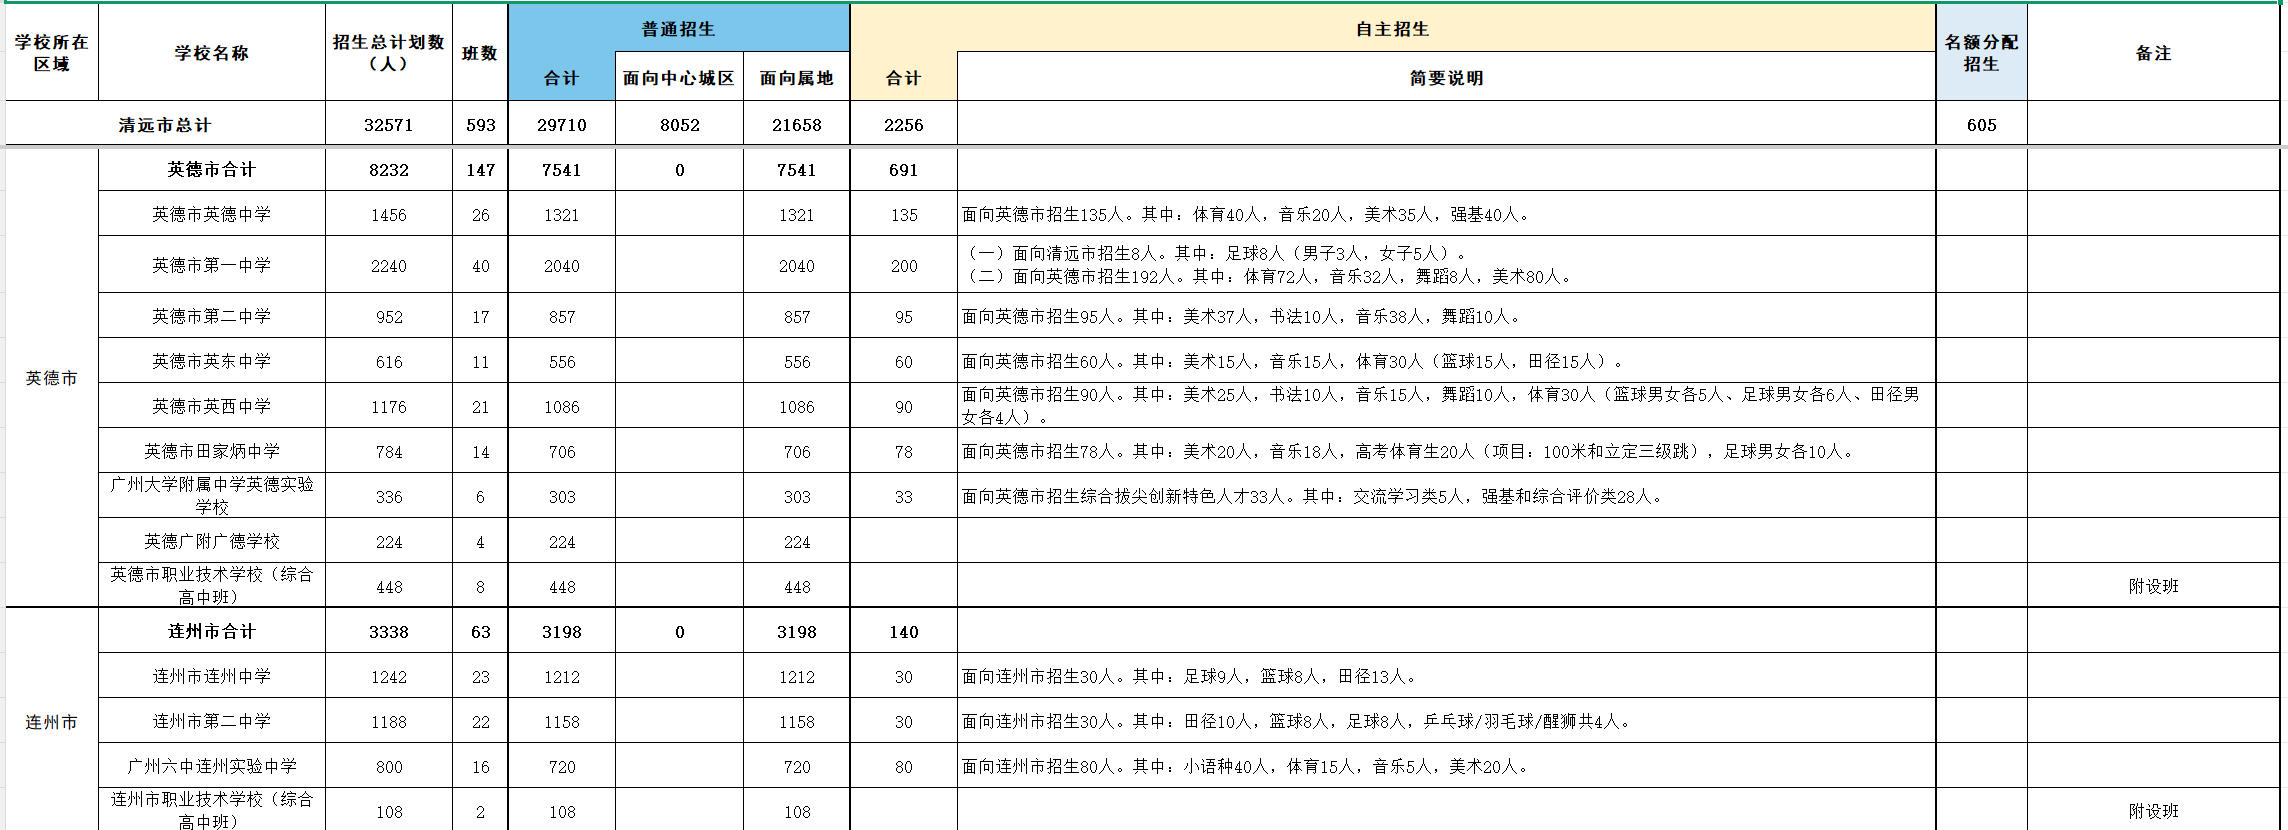The height and width of the screenshot is (830, 2288).
Task: Select the 面向英德市招生95人 description cell
Action: click(1447, 316)
